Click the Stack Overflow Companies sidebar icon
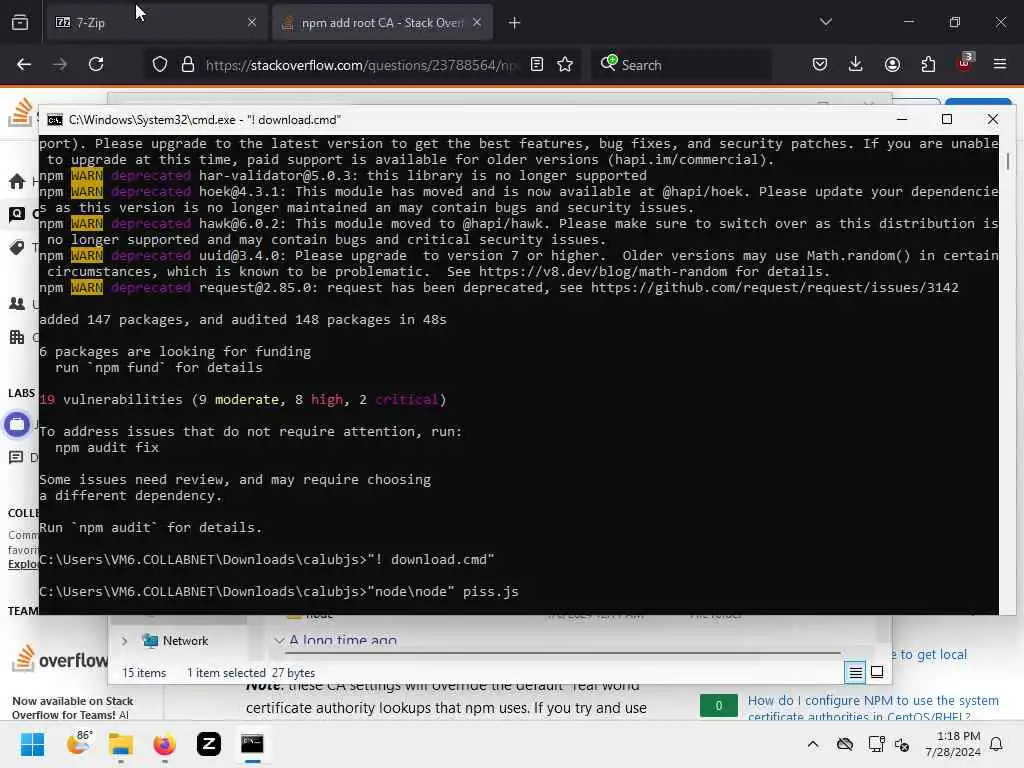Viewport: 1024px width, 768px height. (17, 337)
